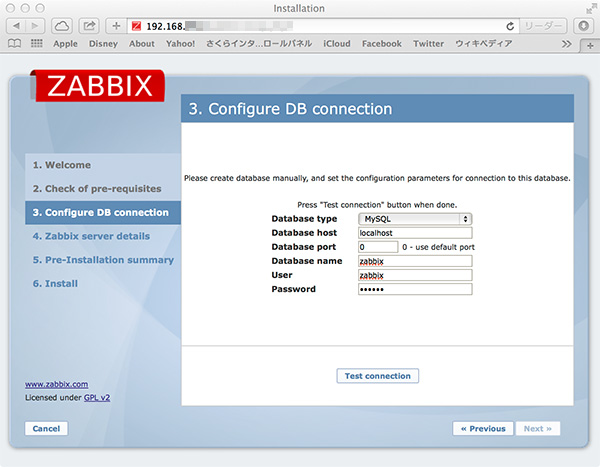Viewport: 600px width, 467px height.
Task: Click the Password input field
Action: pyautogui.click(x=414, y=289)
